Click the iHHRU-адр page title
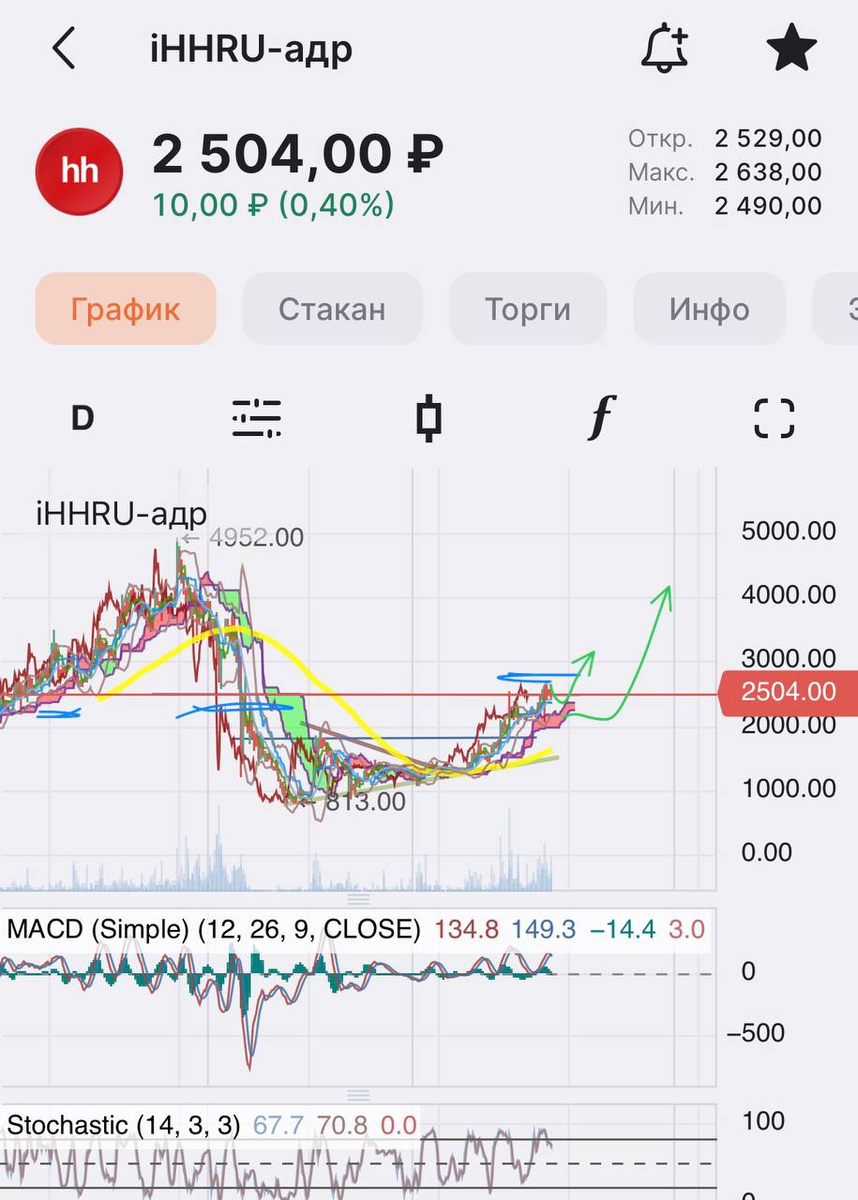 click(x=251, y=48)
